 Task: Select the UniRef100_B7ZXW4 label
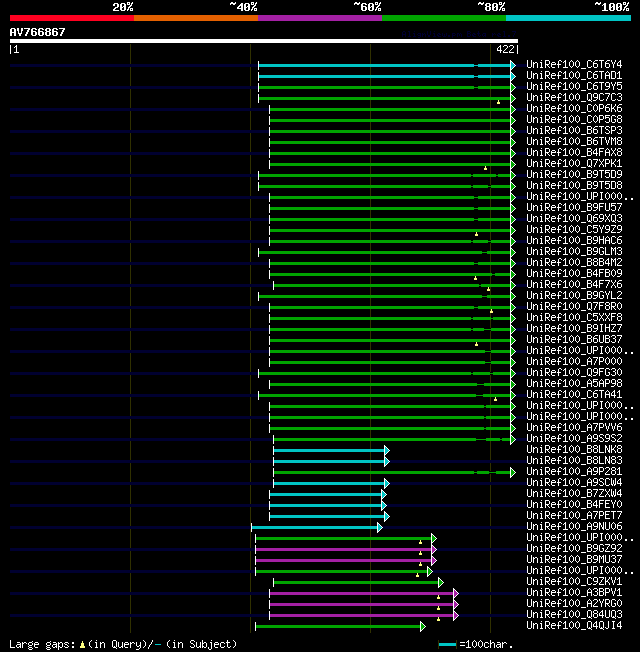coord(574,494)
